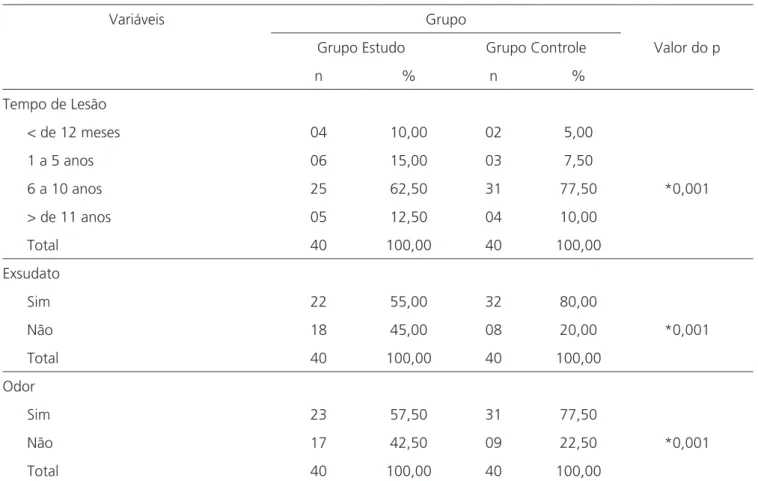Click the Variáveis column header
Image resolution: width=758 pixels, height=481 pixels.
pos(136,20)
